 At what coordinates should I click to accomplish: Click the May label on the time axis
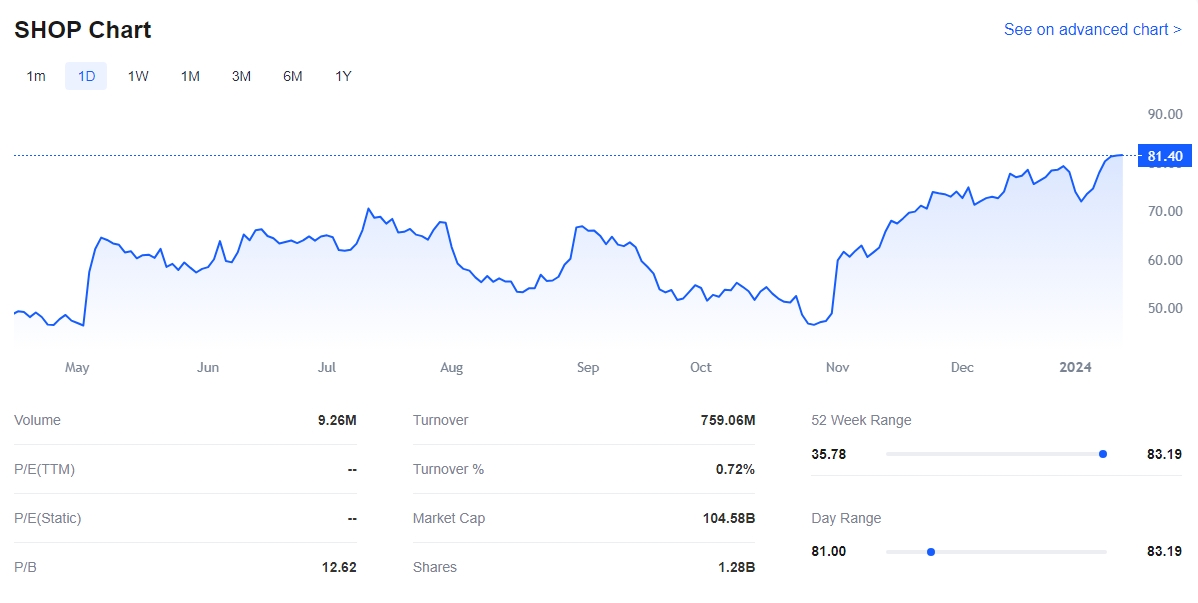coord(77,368)
